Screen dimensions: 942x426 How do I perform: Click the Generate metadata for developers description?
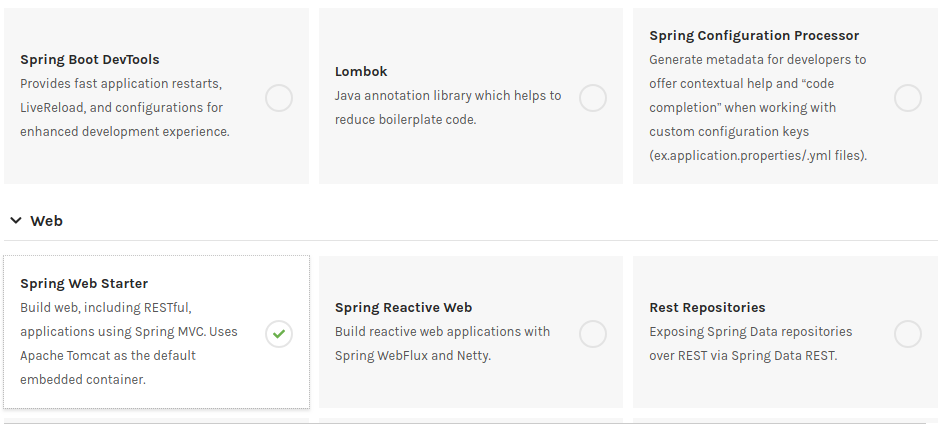pyautogui.click(x=758, y=108)
